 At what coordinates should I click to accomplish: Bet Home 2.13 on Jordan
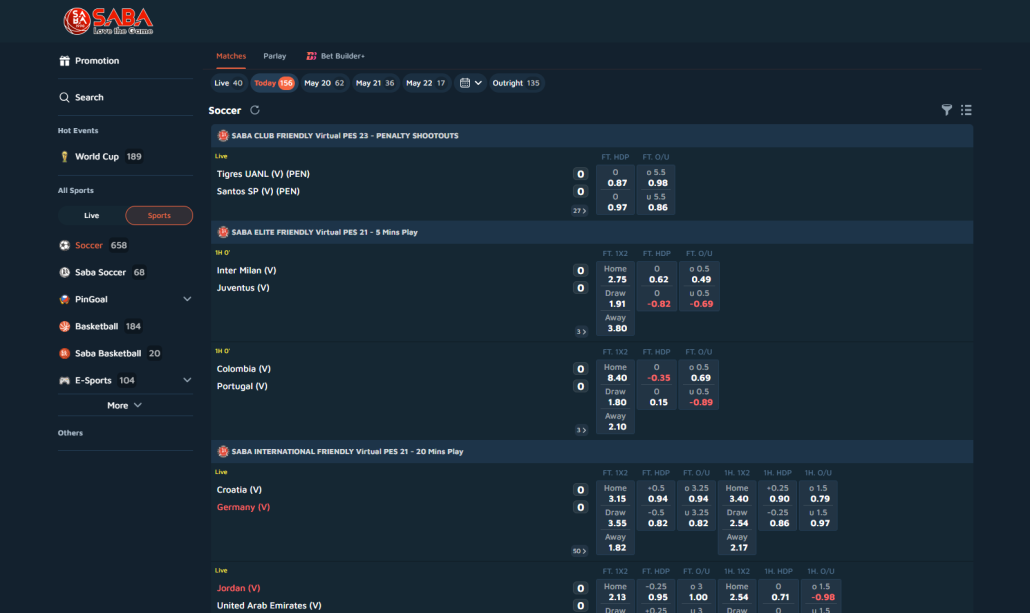[616, 592]
